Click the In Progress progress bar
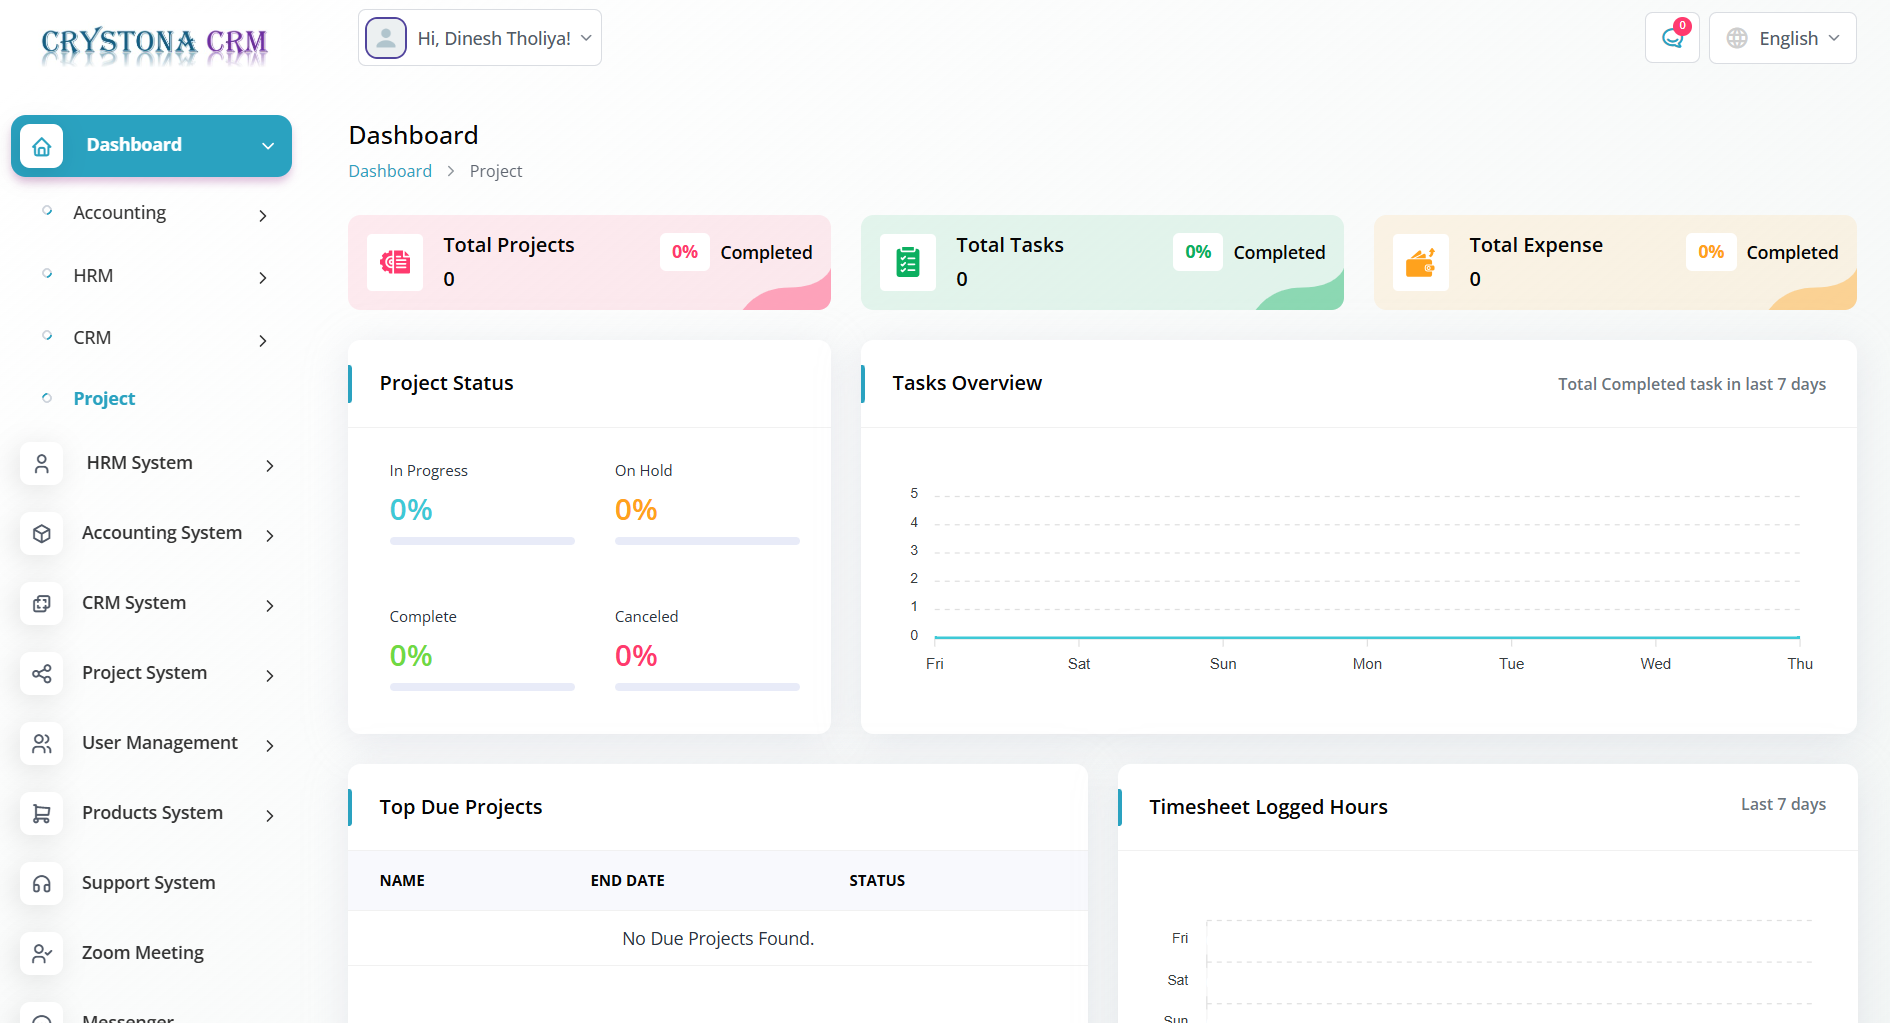The height and width of the screenshot is (1023, 1890). point(482,541)
